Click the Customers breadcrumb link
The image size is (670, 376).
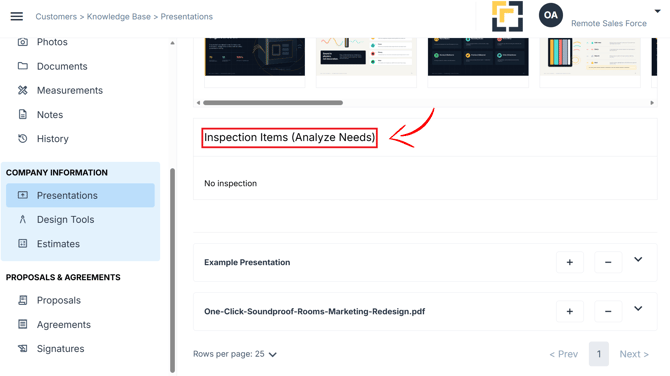[x=56, y=17]
